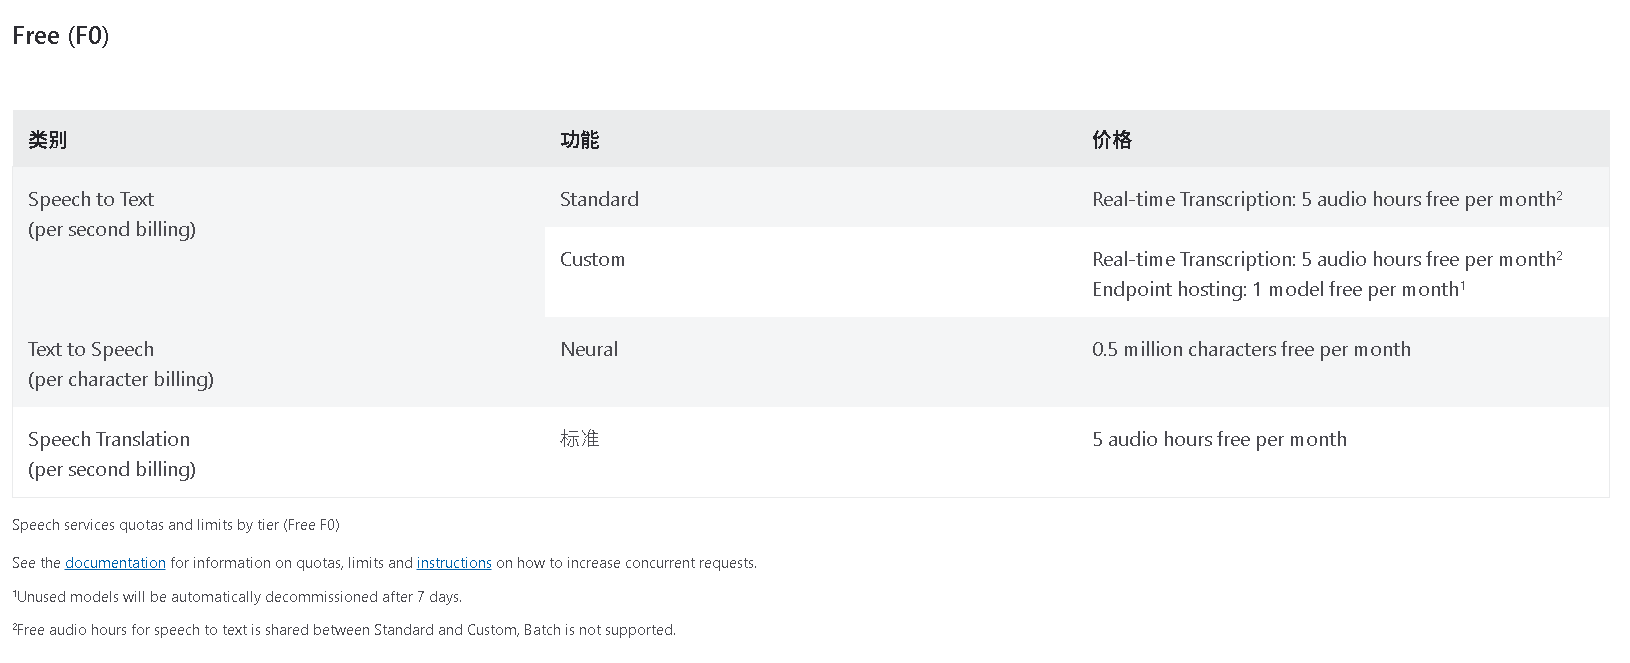Click the Text to Speech category cell
Screen dimensions: 1630x663
coord(278,362)
